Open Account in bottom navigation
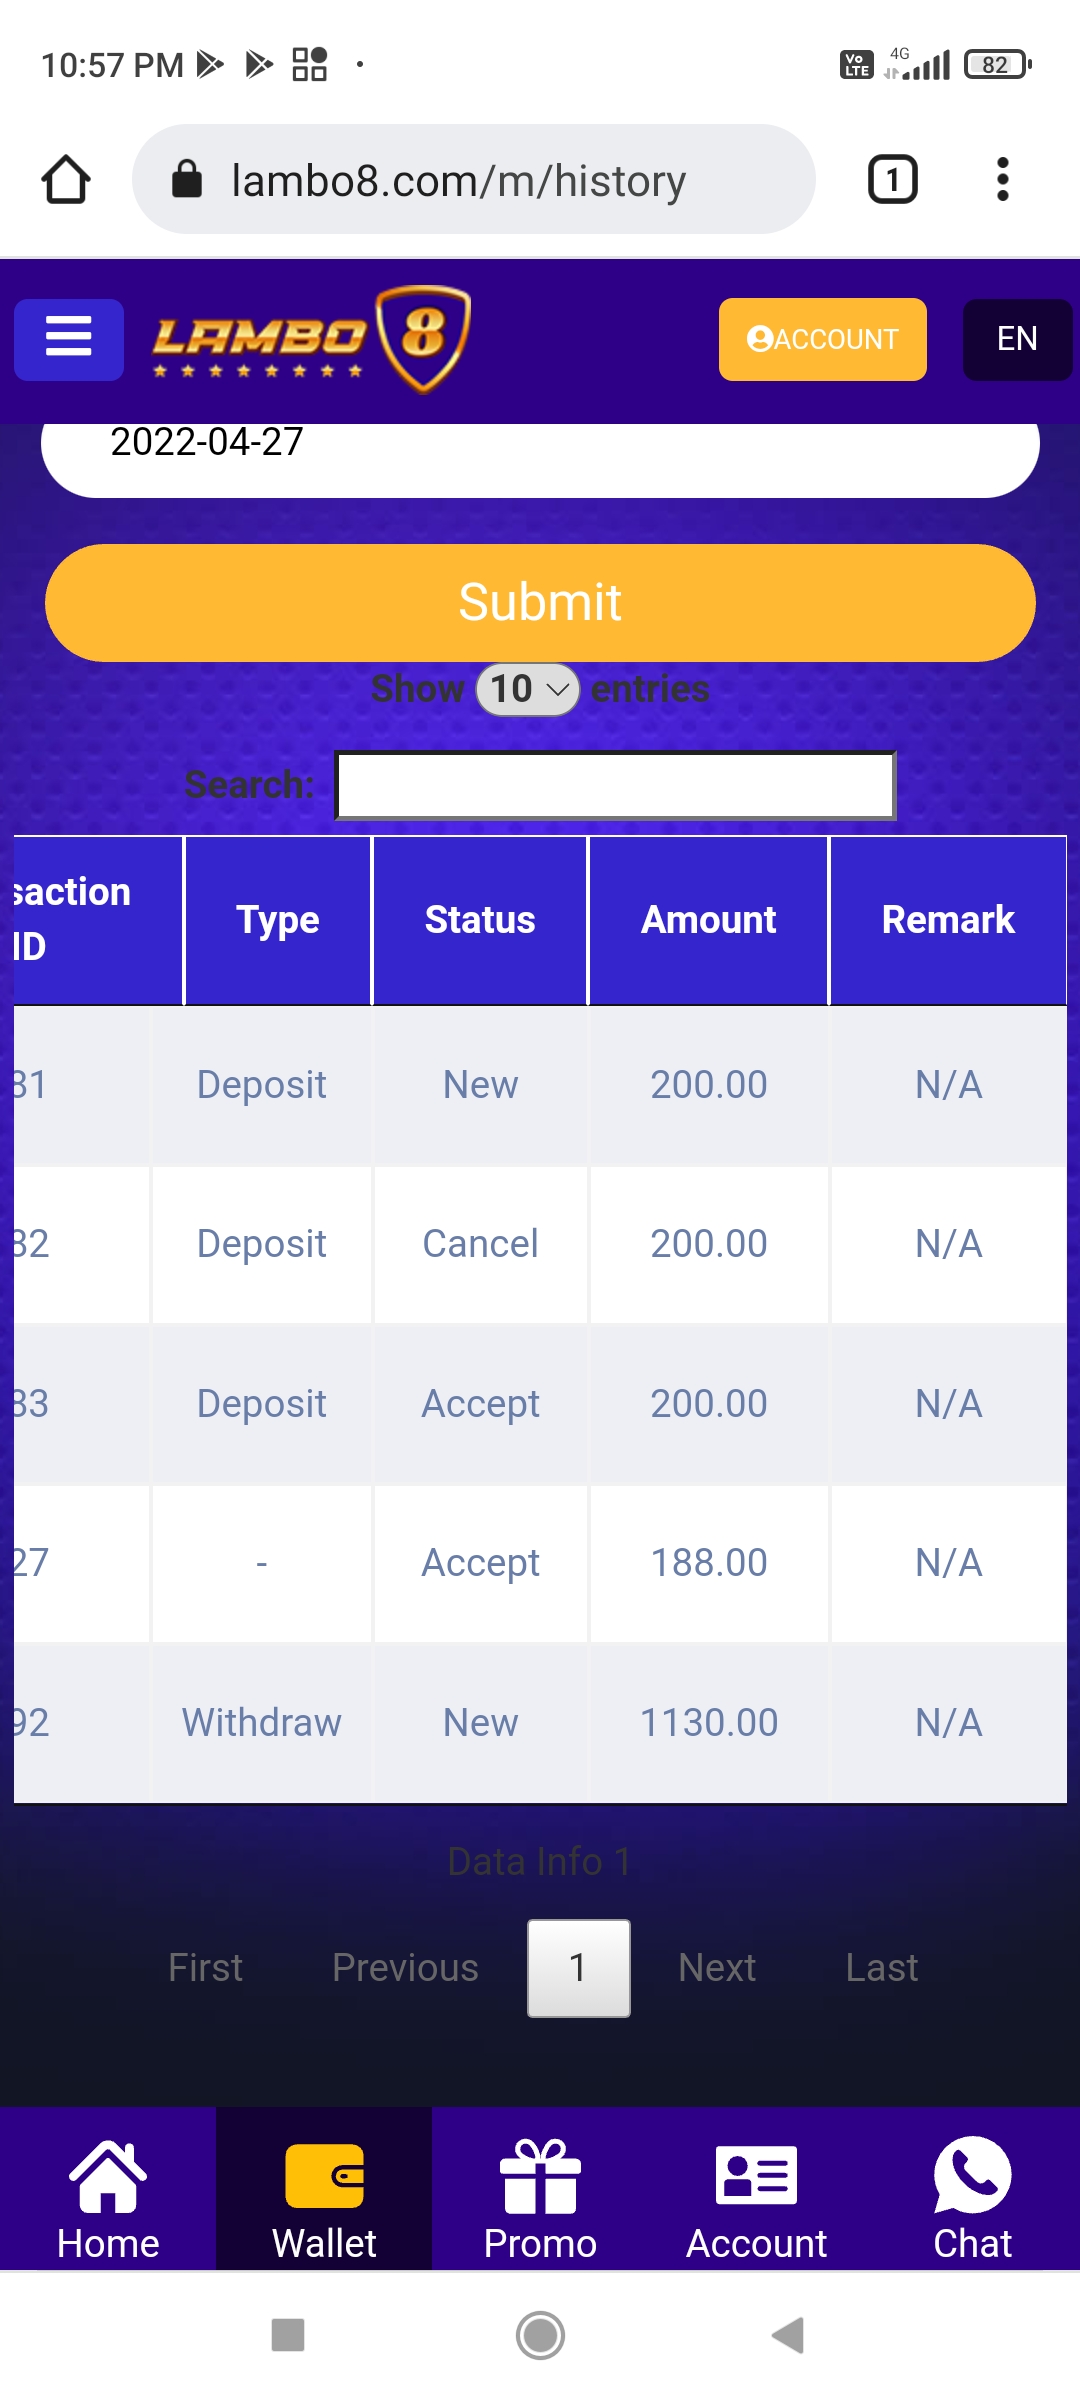Viewport: 1080px width, 2400px height. pyautogui.click(x=756, y=2198)
